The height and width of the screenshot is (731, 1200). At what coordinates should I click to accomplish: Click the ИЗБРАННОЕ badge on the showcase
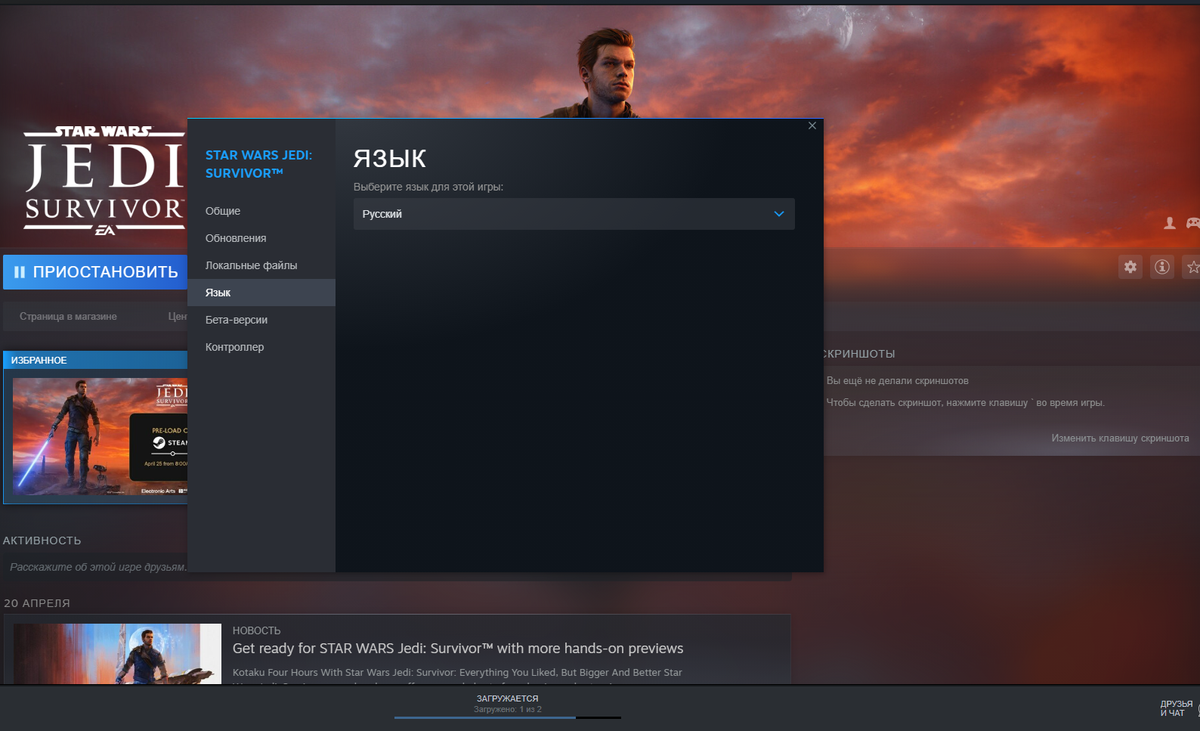click(x=38, y=359)
